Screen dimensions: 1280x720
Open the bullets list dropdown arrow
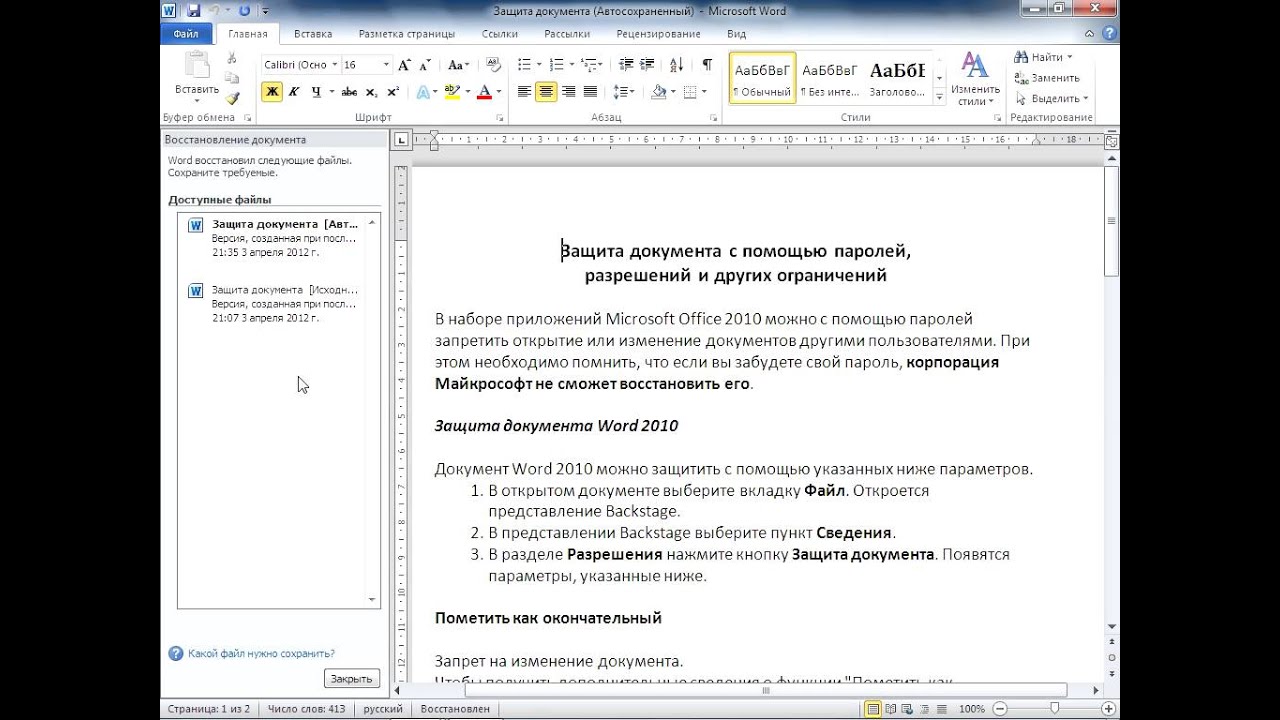pyautogui.click(x=538, y=65)
